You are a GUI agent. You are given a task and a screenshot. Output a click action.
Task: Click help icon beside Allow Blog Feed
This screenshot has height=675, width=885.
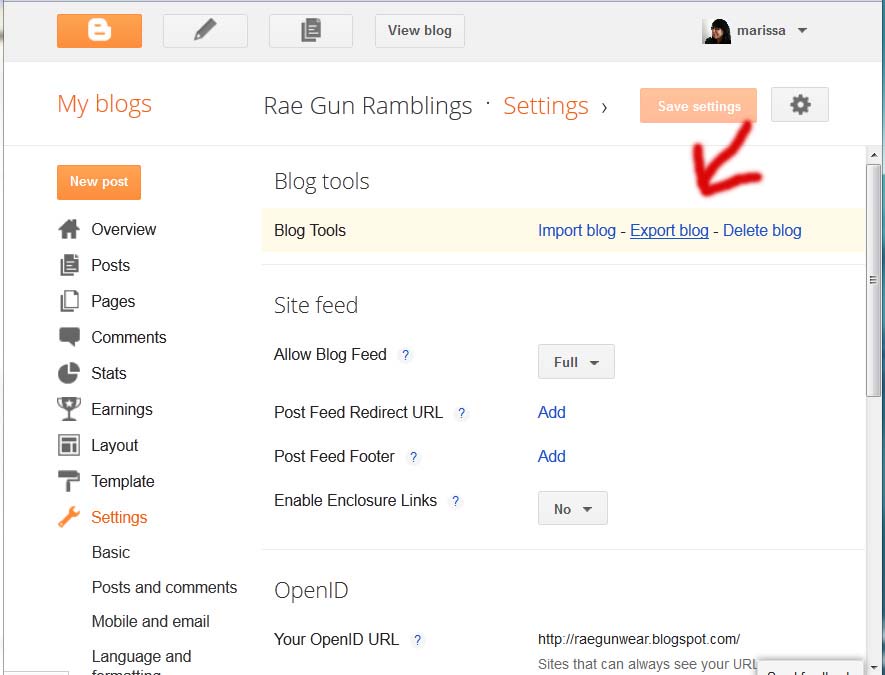[x=405, y=355]
